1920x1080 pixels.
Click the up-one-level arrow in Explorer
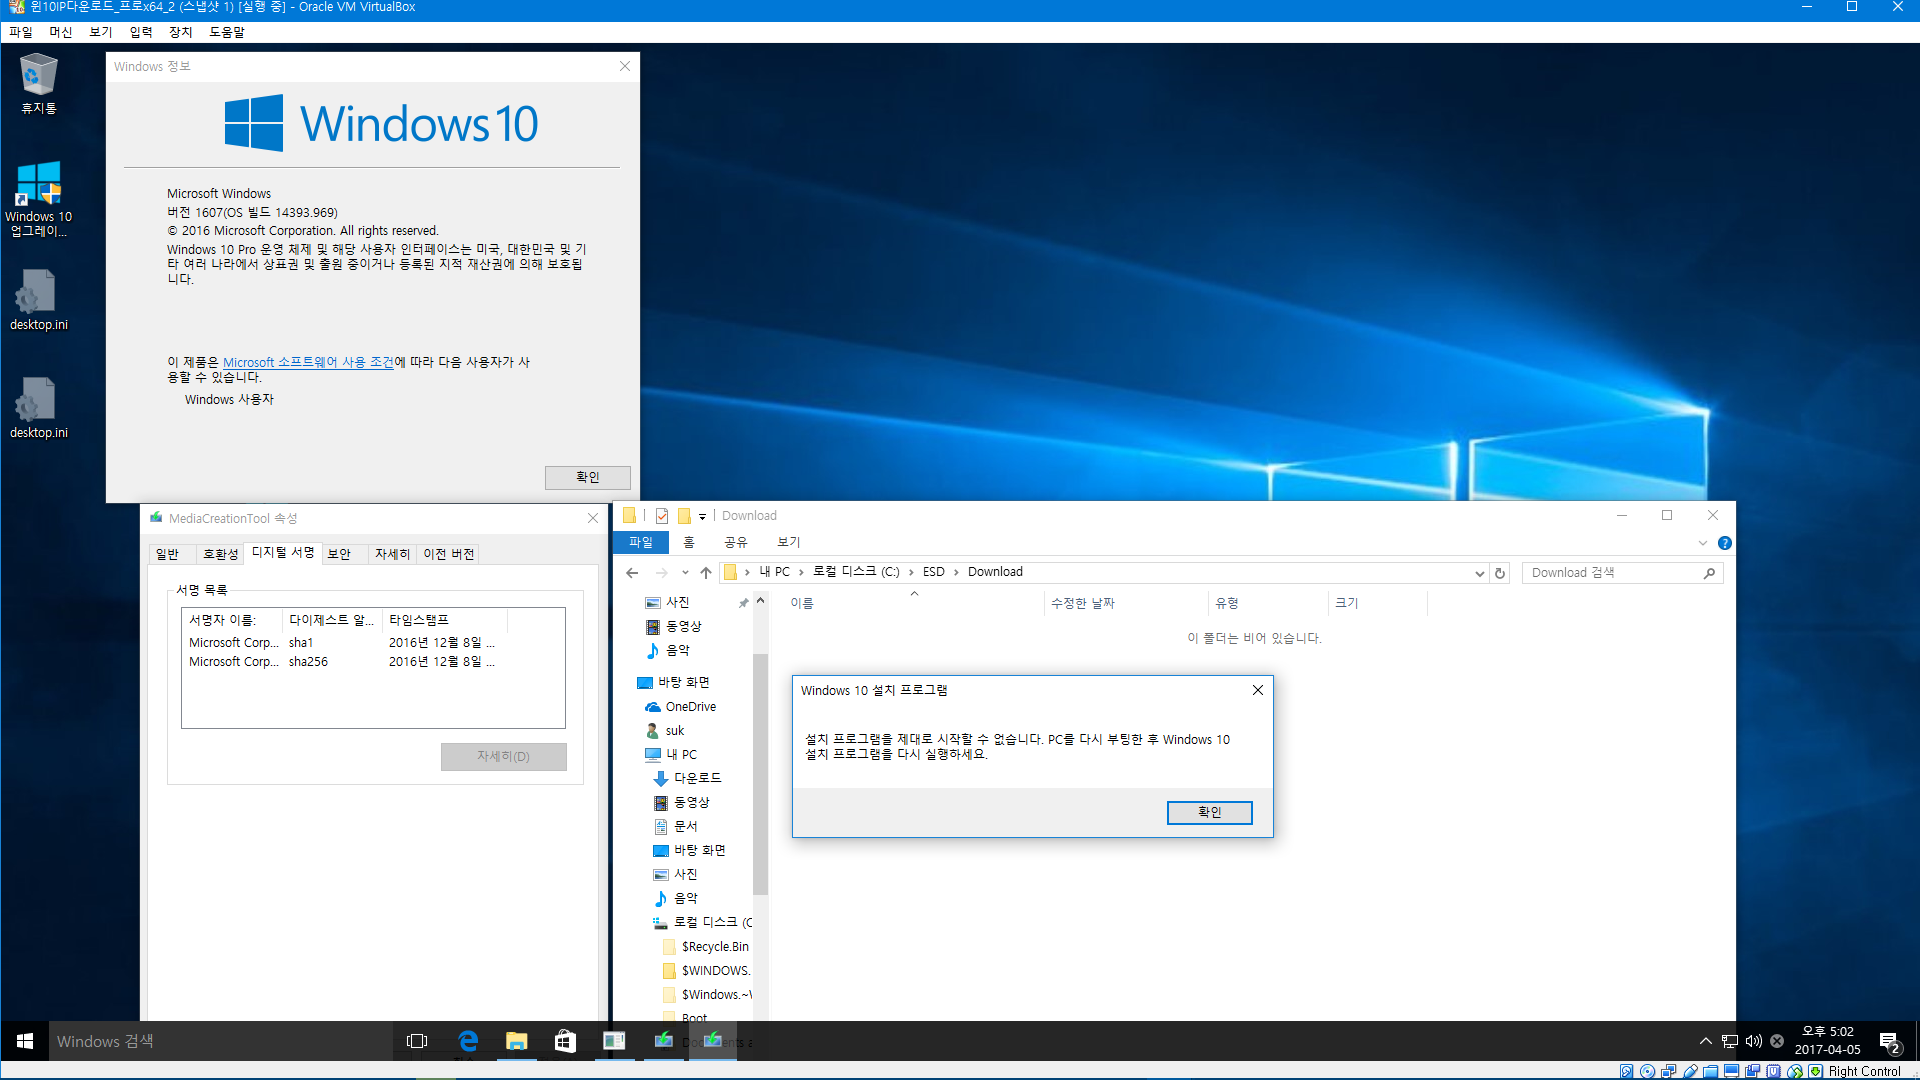pyautogui.click(x=706, y=573)
